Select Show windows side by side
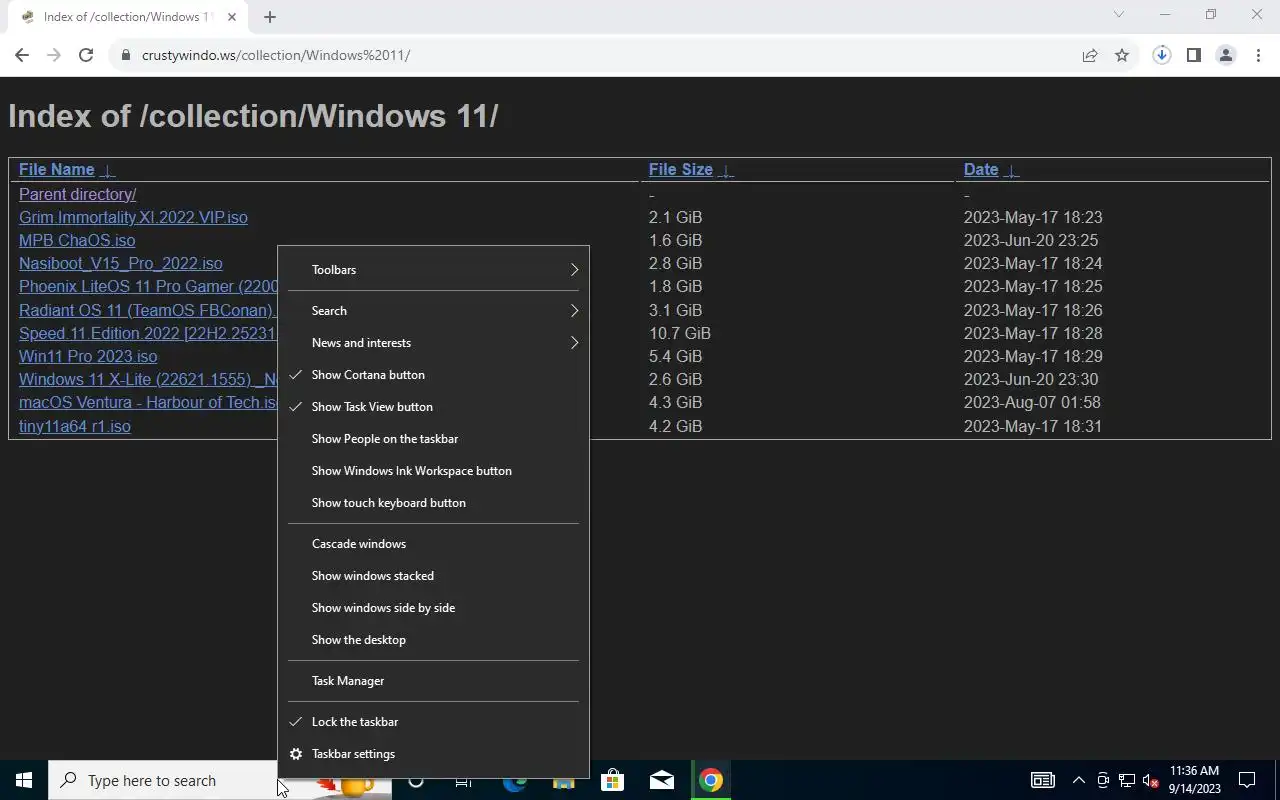This screenshot has height=800, width=1280. click(433, 608)
